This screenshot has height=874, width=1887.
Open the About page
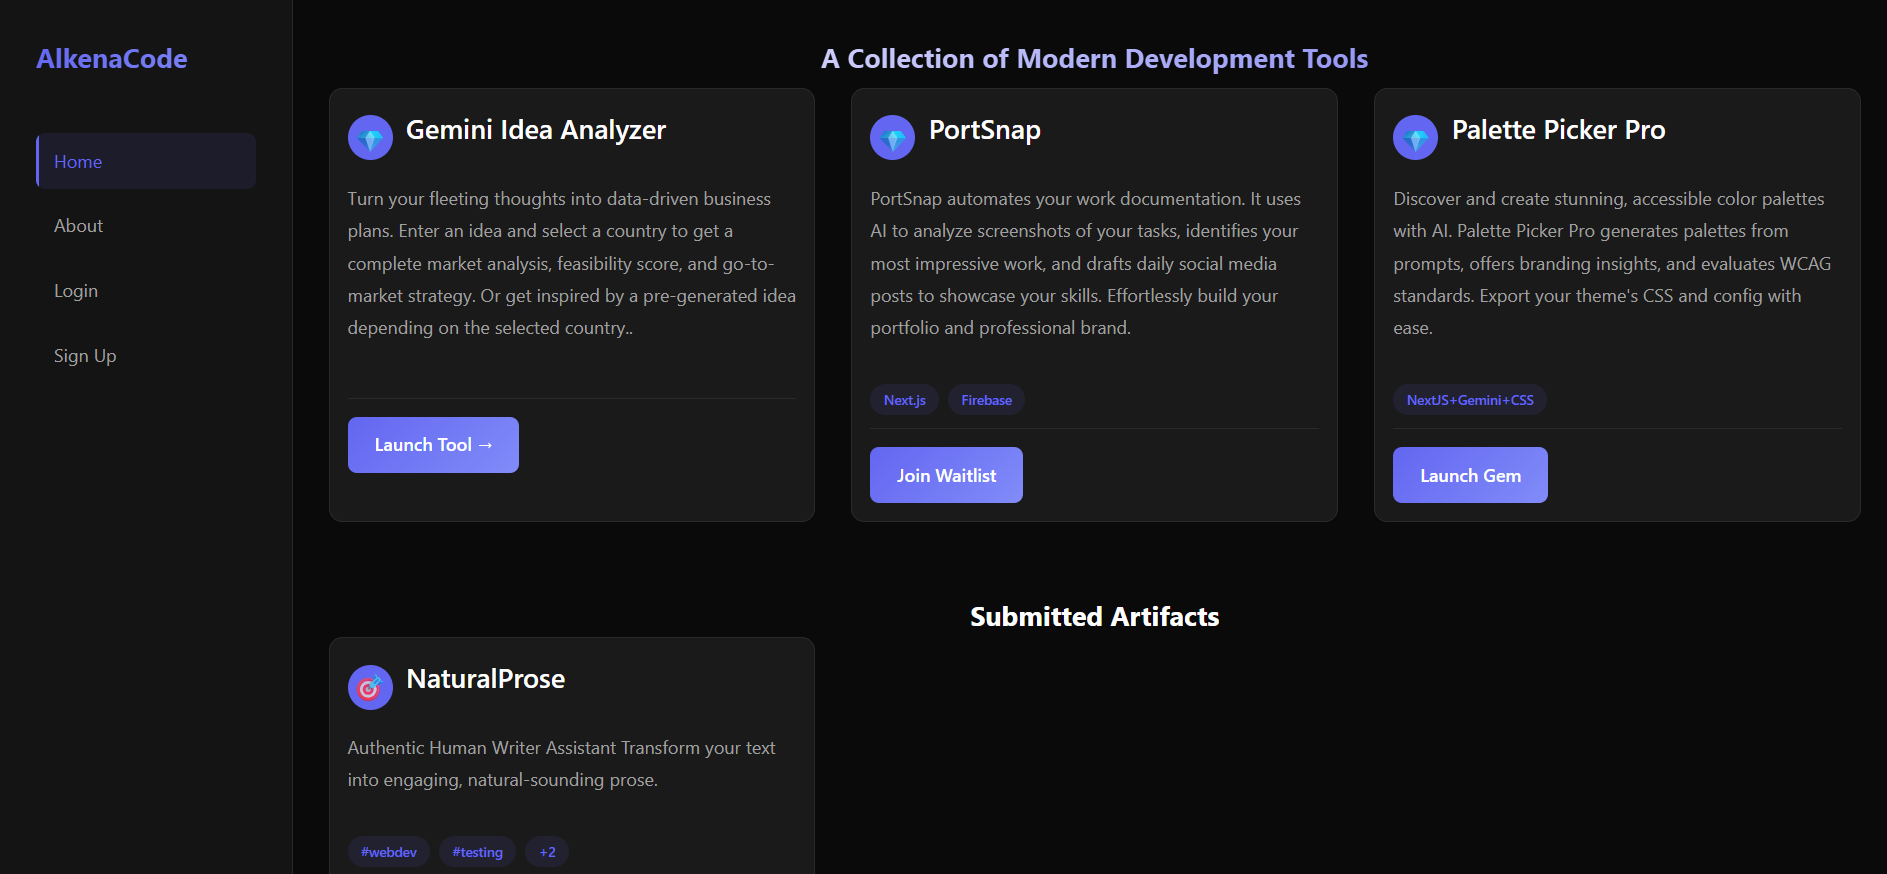[78, 225]
